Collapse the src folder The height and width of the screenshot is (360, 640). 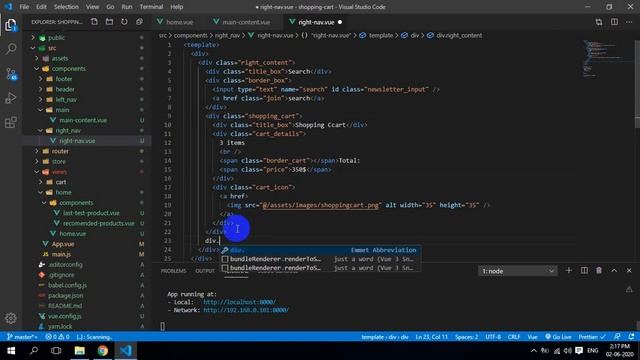click(52, 48)
